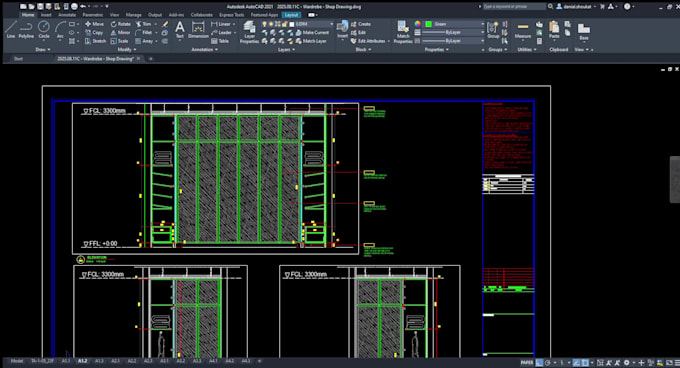Expand the Utilities panel
This screenshot has height=368, width=680.
pyautogui.click(x=526, y=49)
